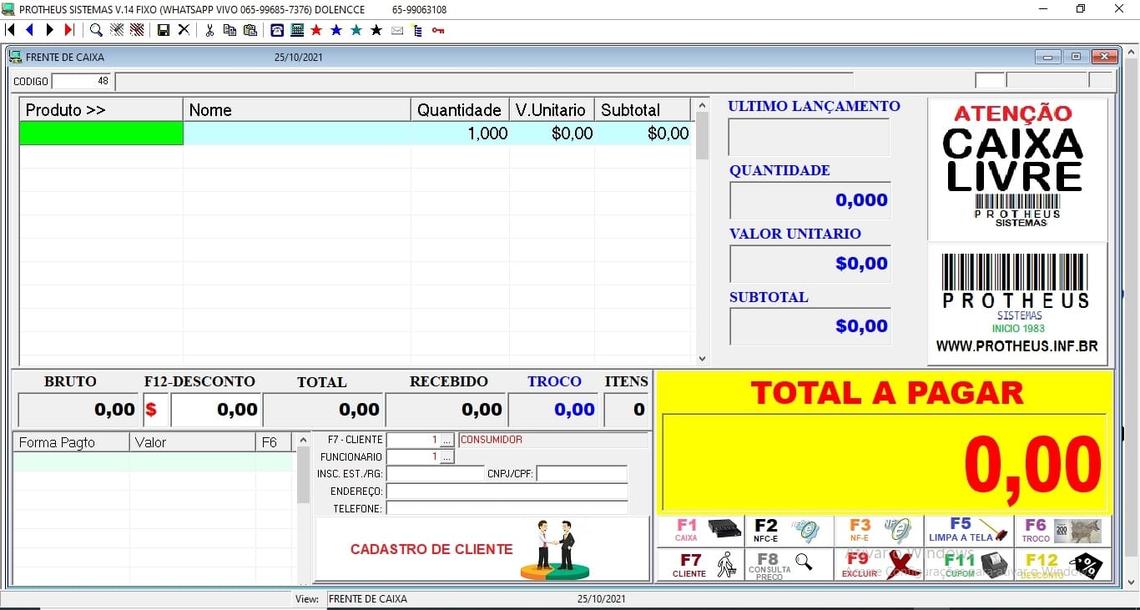Open the telephone icon in toolbar
Screen dimensions: 1140x610
pyautogui.click(x=277, y=30)
